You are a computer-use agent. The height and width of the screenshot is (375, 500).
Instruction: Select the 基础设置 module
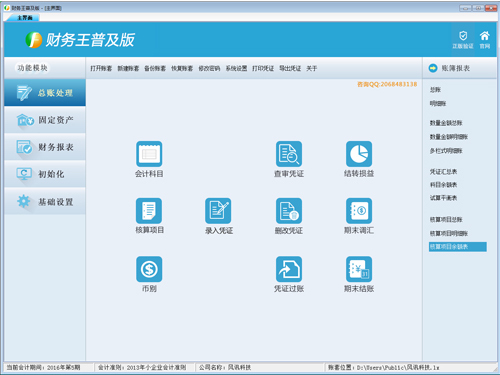click(x=45, y=202)
